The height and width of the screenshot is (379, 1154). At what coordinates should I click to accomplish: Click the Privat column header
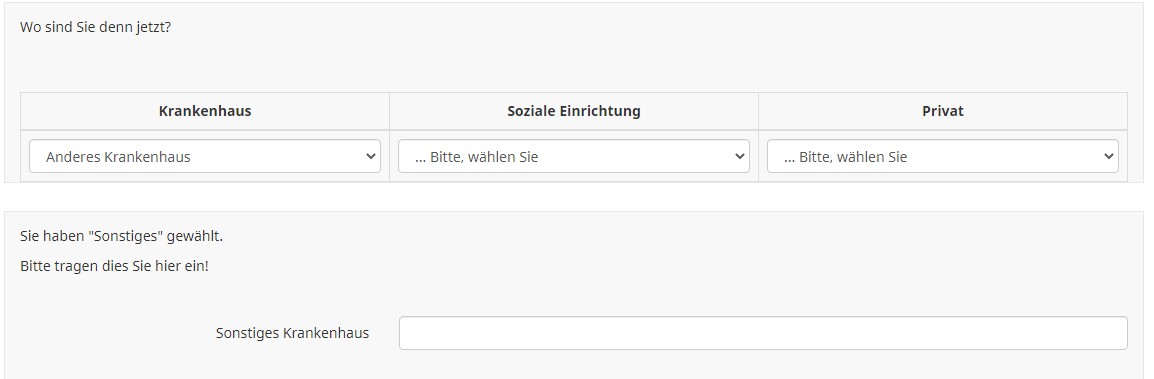(943, 111)
